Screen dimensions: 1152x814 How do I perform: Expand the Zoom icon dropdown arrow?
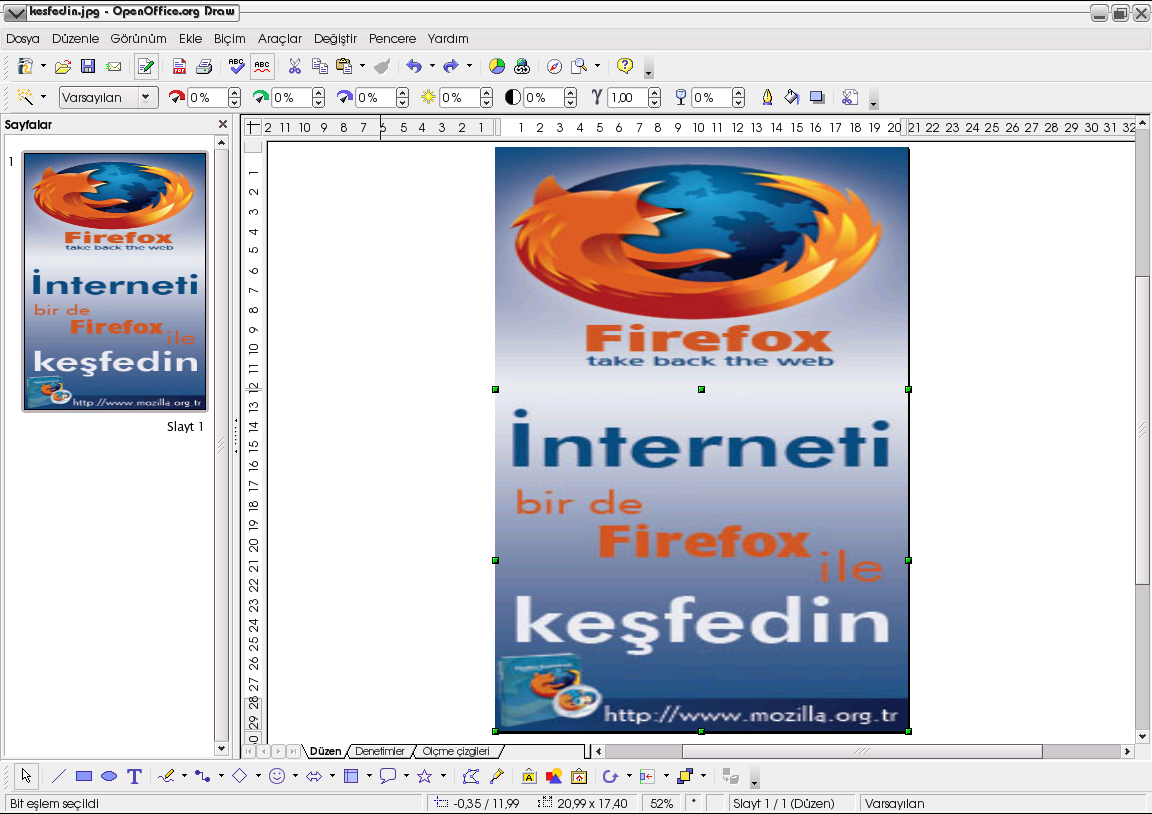[597, 66]
